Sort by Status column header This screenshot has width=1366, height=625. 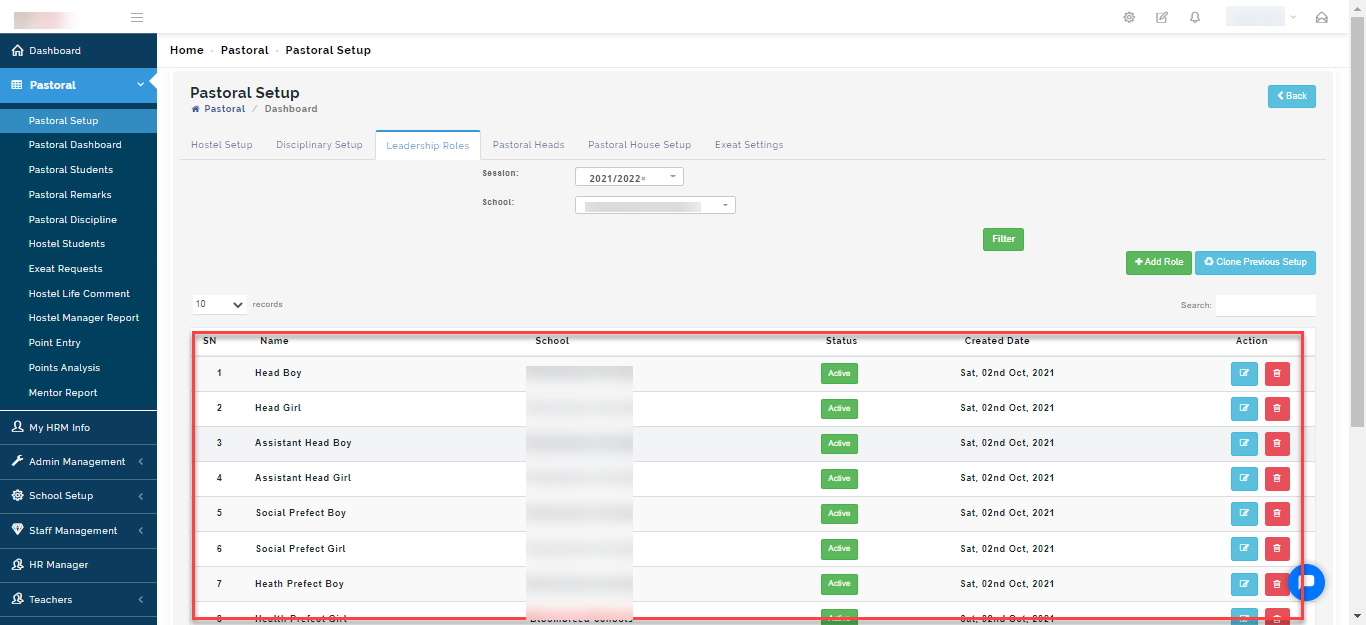click(x=841, y=341)
